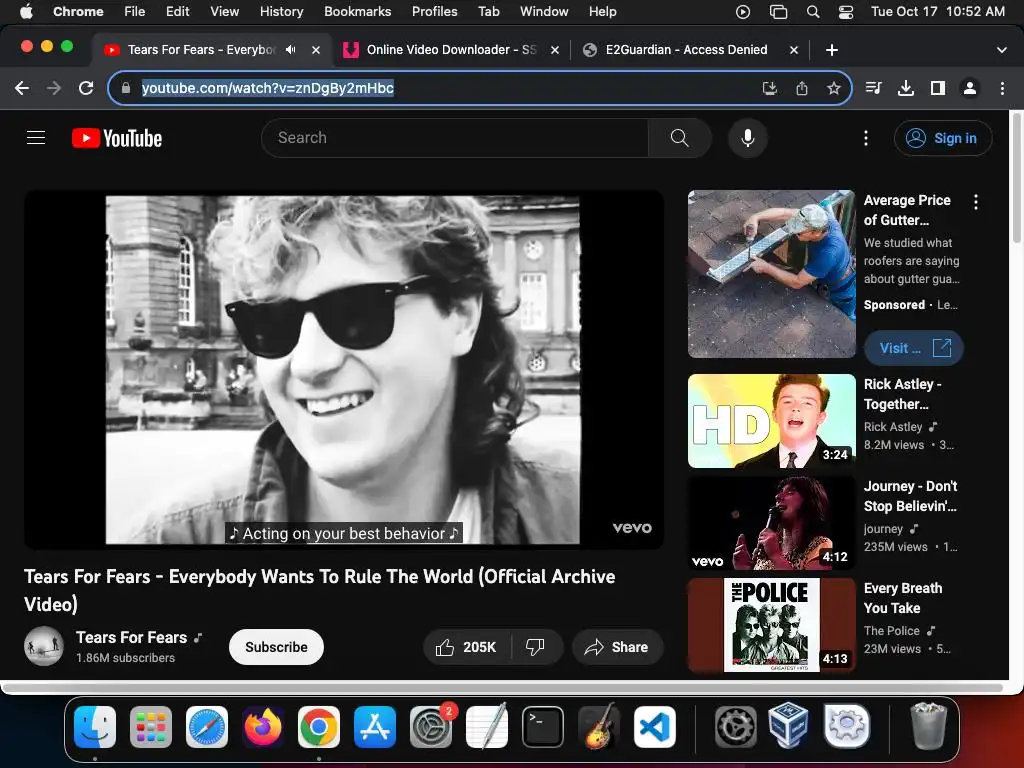This screenshot has width=1024, height=768.
Task: Click Visit button on sponsored ad
Action: [914, 348]
